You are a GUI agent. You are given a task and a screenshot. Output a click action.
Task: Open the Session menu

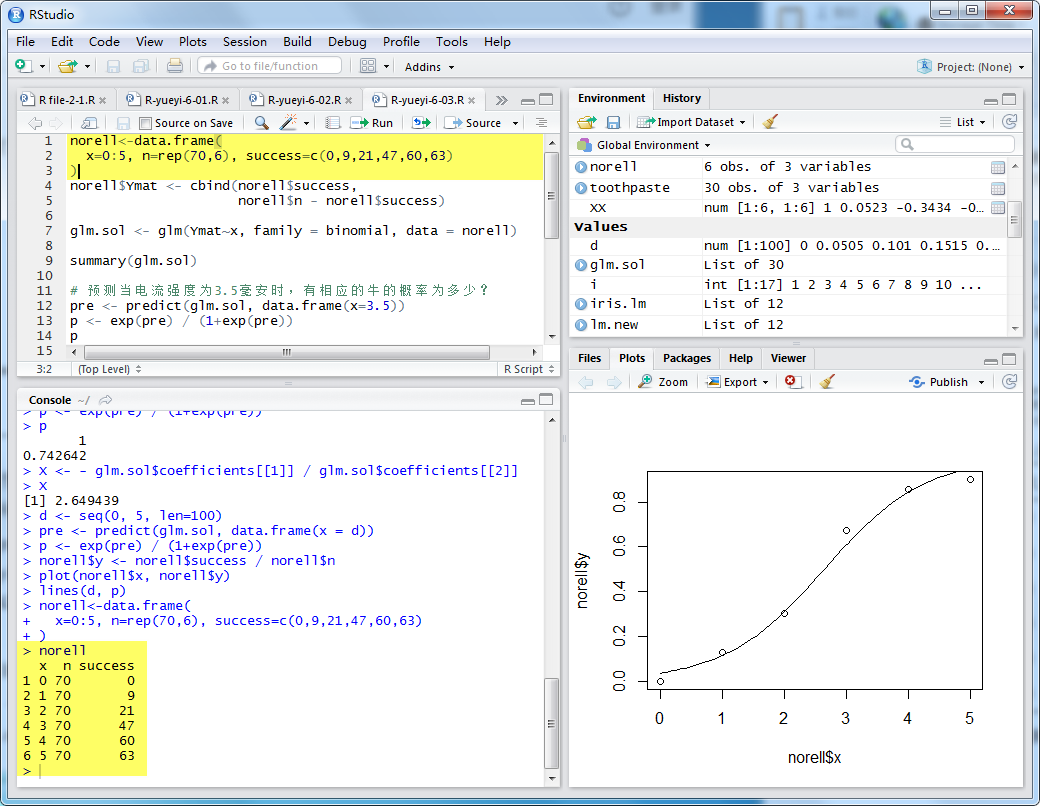pyautogui.click(x=244, y=42)
